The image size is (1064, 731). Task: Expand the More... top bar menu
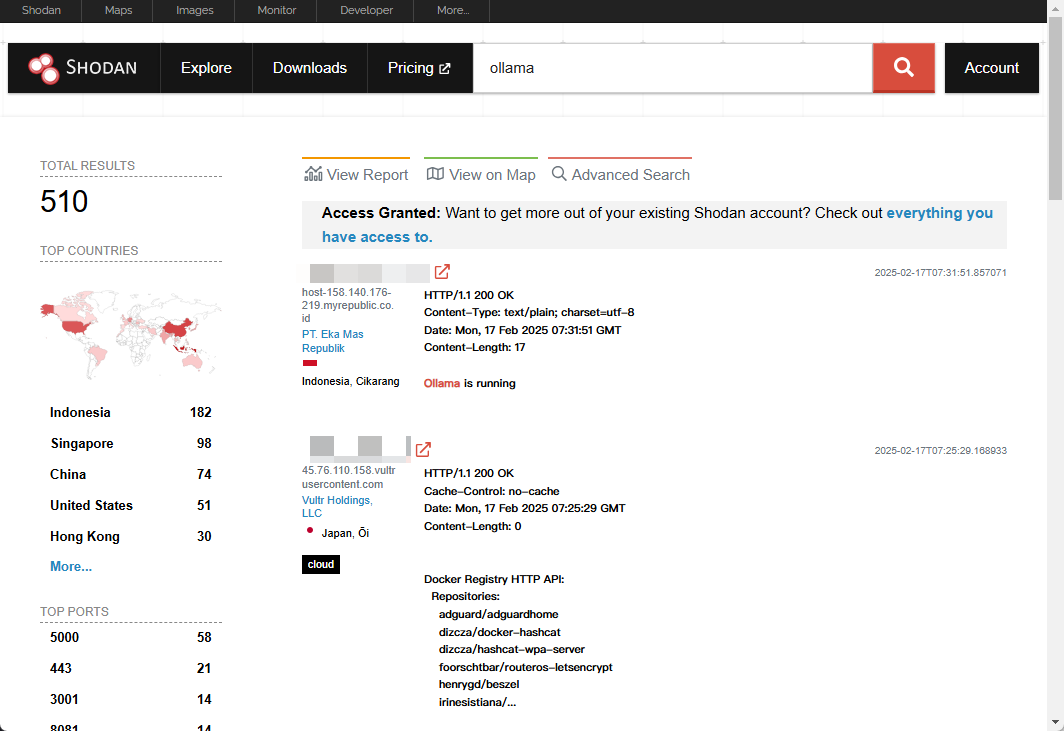click(453, 10)
